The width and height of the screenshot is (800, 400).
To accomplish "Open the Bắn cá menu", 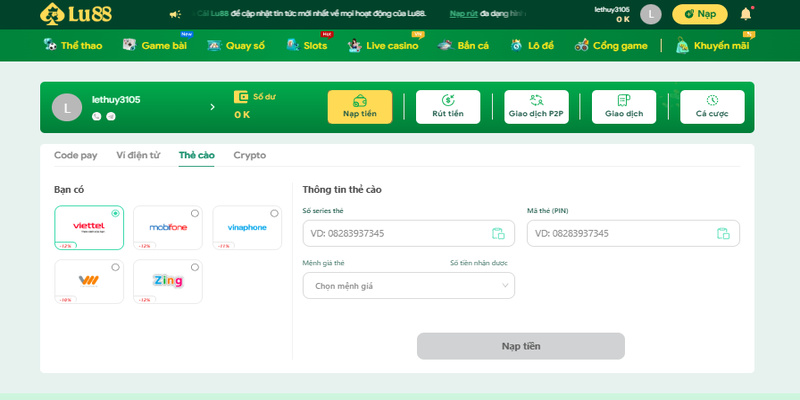I will pos(473,45).
